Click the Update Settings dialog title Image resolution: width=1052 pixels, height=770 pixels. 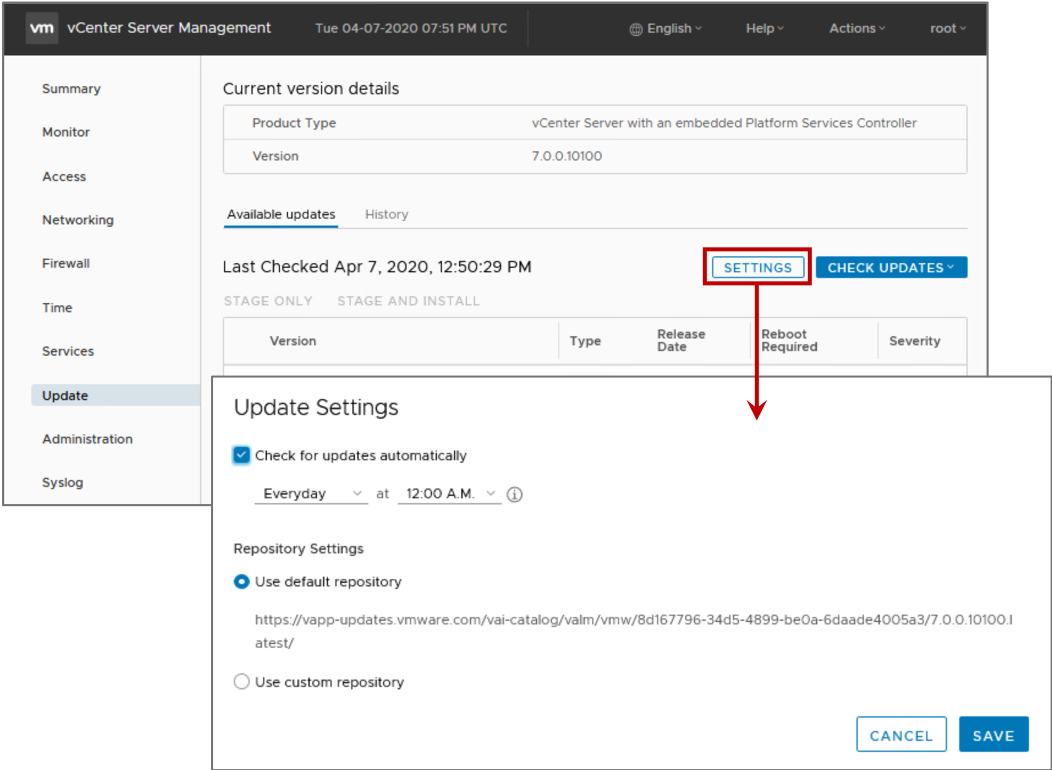(x=316, y=407)
